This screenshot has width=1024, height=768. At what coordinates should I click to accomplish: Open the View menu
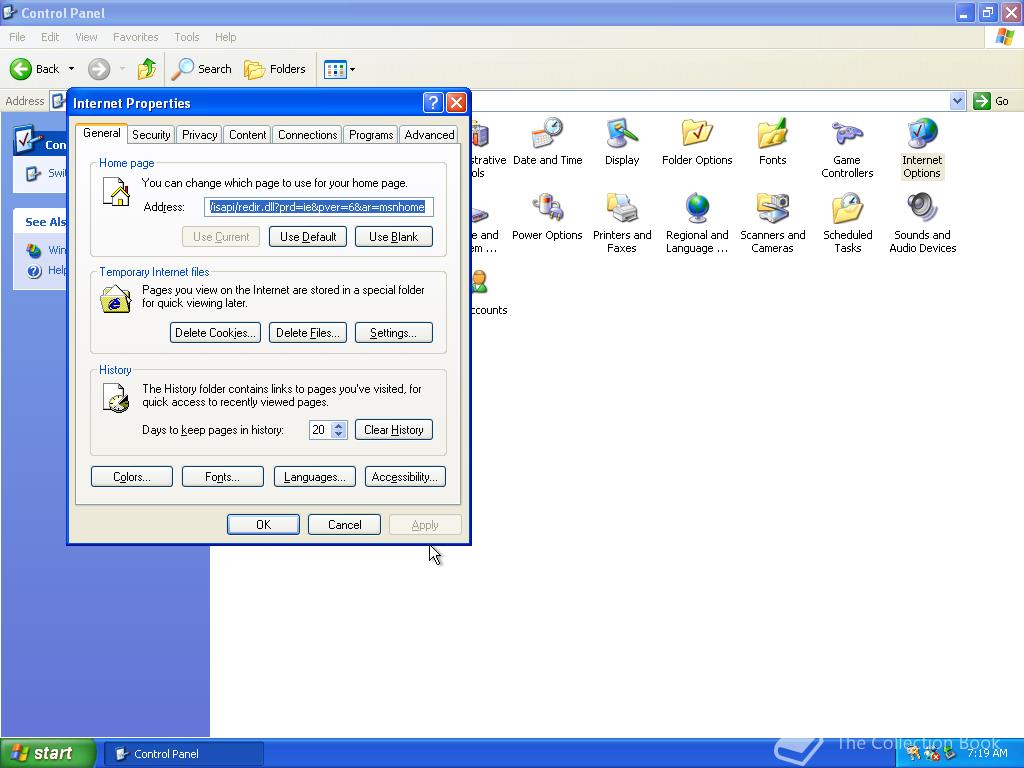click(x=86, y=37)
